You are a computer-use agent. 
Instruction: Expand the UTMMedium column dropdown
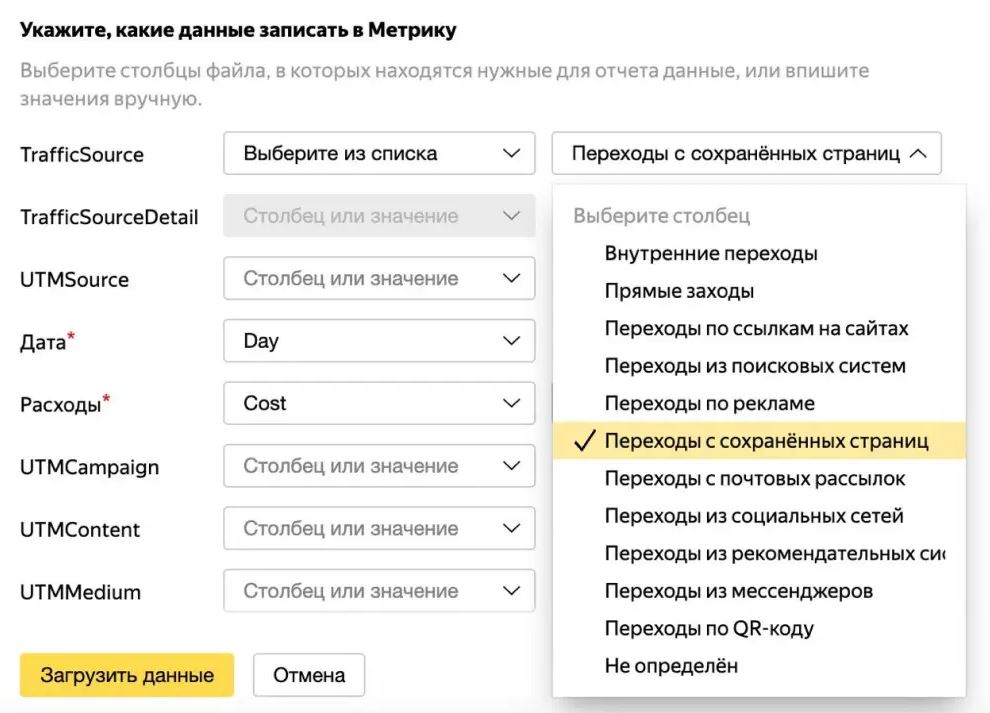coord(378,590)
